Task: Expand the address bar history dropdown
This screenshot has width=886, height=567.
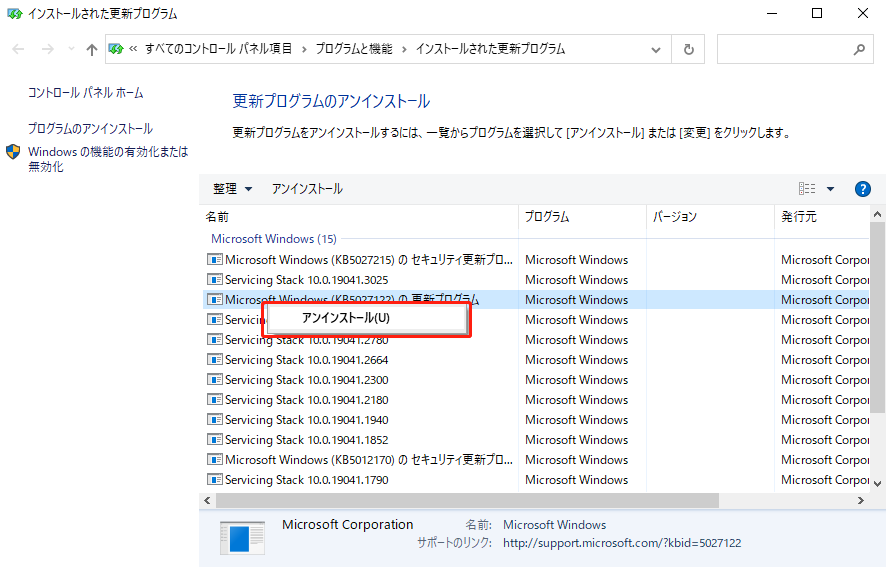Action: pos(655,50)
